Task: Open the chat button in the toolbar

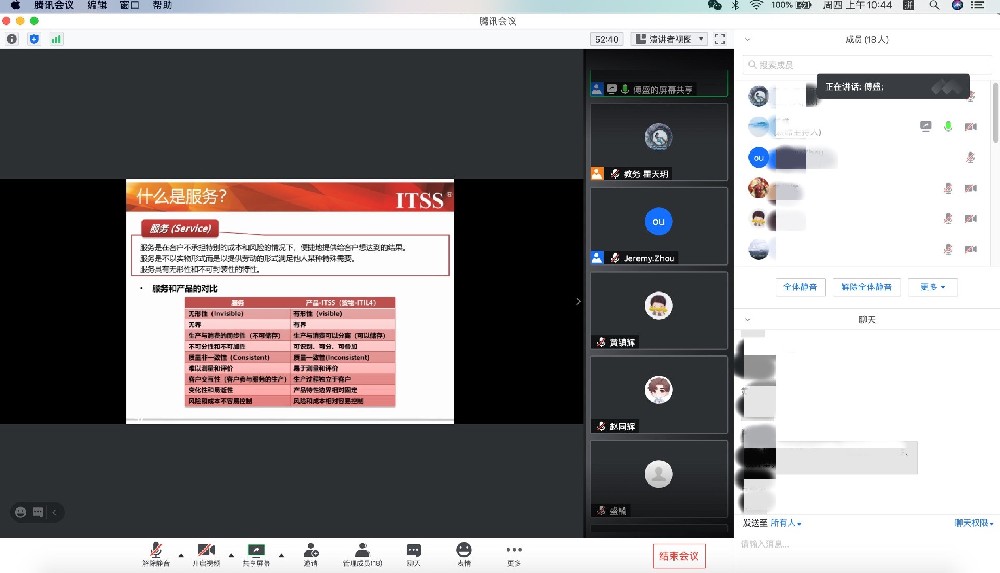Action: tap(413, 554)
